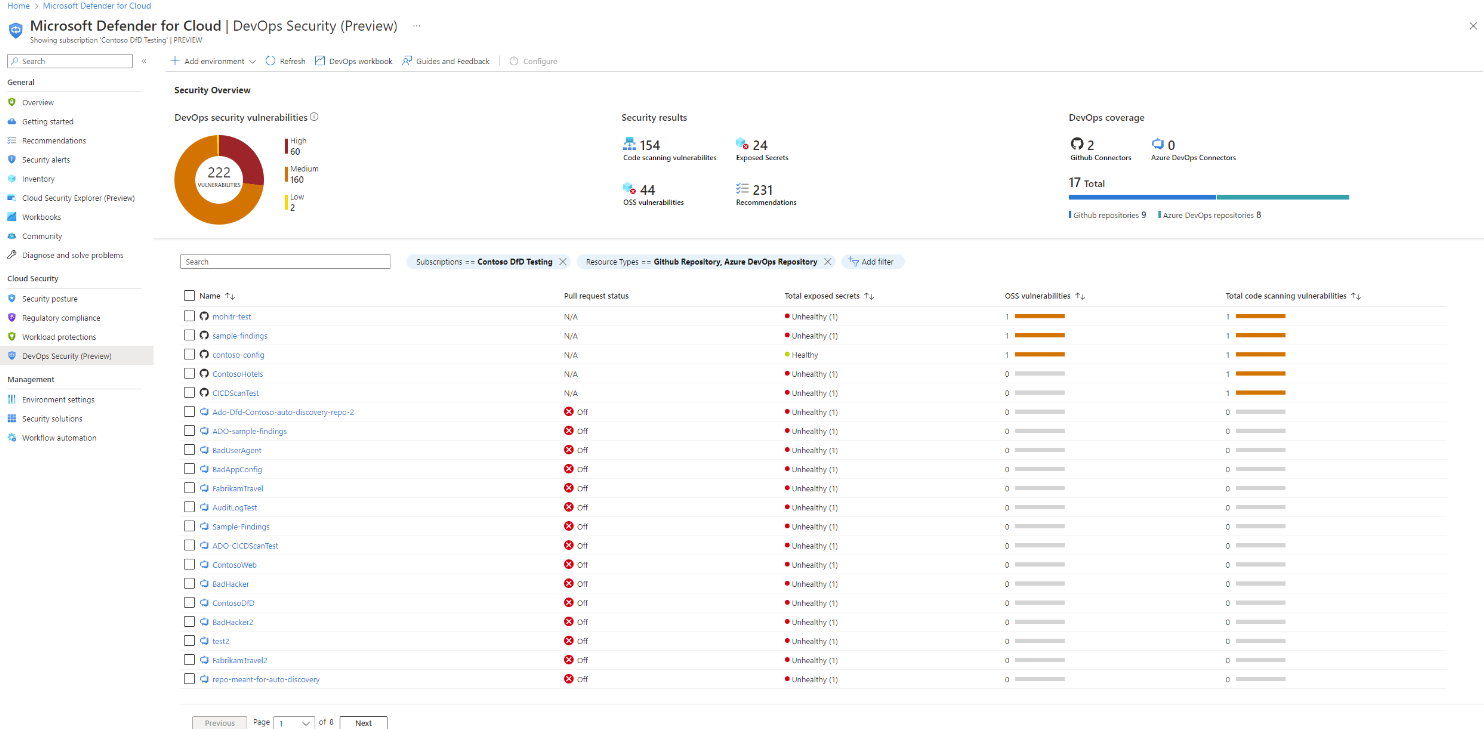Select the ContosoHotels row checkbox
1484x729 pixels.
(189, 374)
